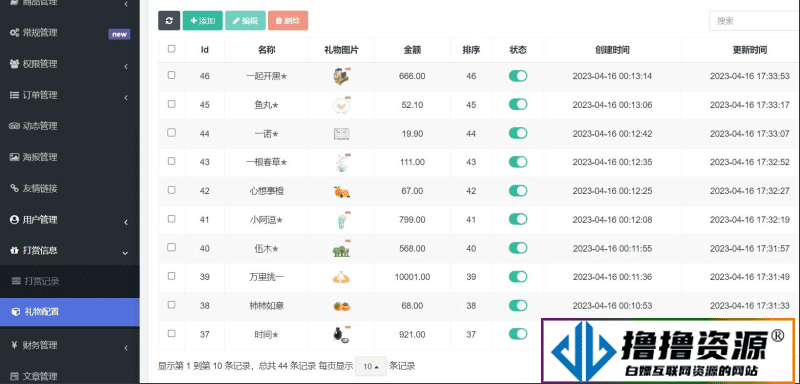
Task: Check the row checkbox for 万里挑一
Action: [171, 275]
